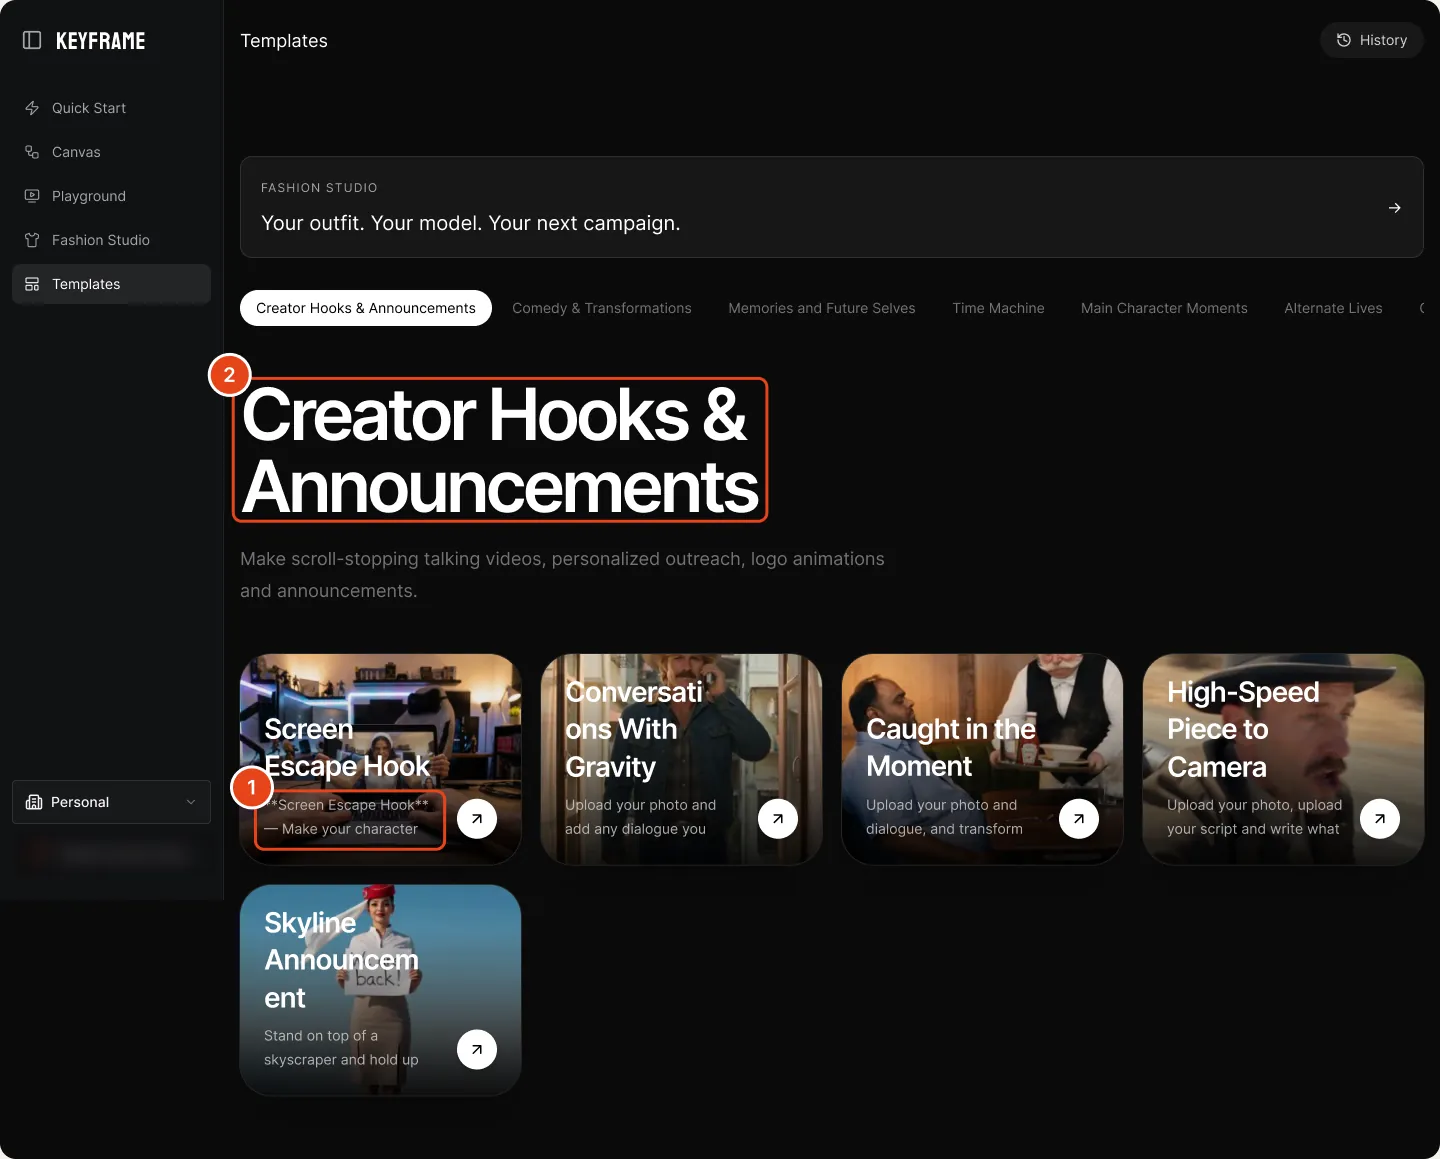The width and height of the screenshot is (1440, 1159).
Task: Open the Fashion Studio campaign banner
Action: click(832, 207)
